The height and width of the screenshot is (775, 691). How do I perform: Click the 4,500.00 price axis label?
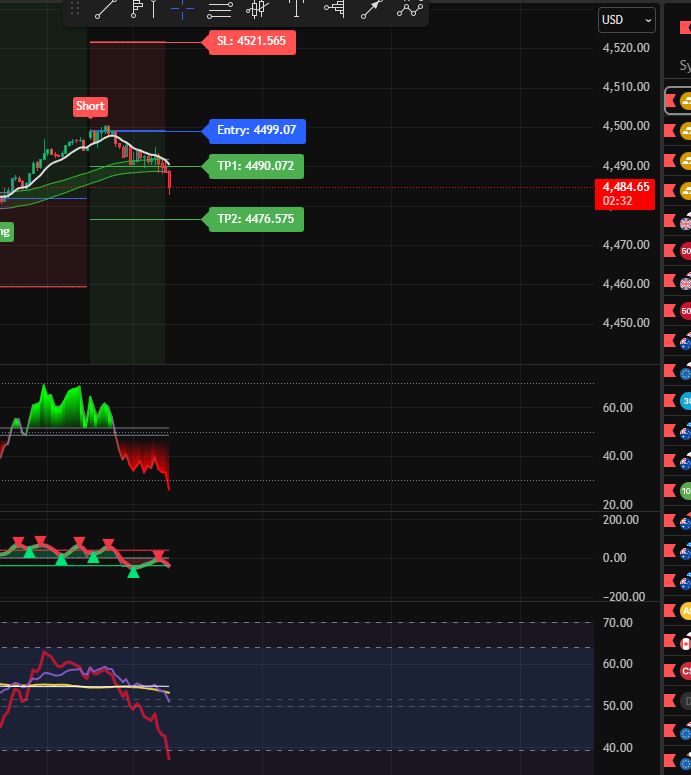point(626,126)
